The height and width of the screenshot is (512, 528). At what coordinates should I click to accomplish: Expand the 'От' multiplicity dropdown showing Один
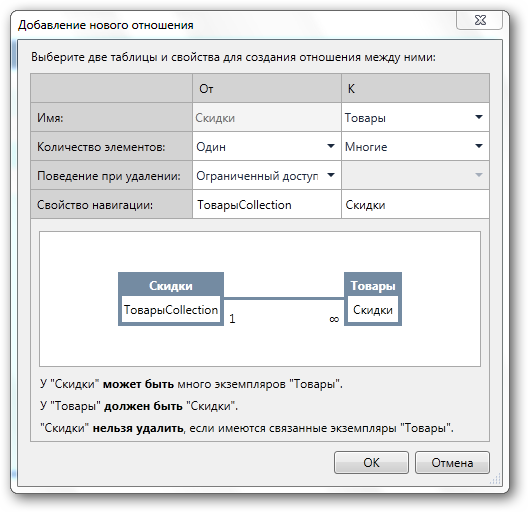point(267,147)
